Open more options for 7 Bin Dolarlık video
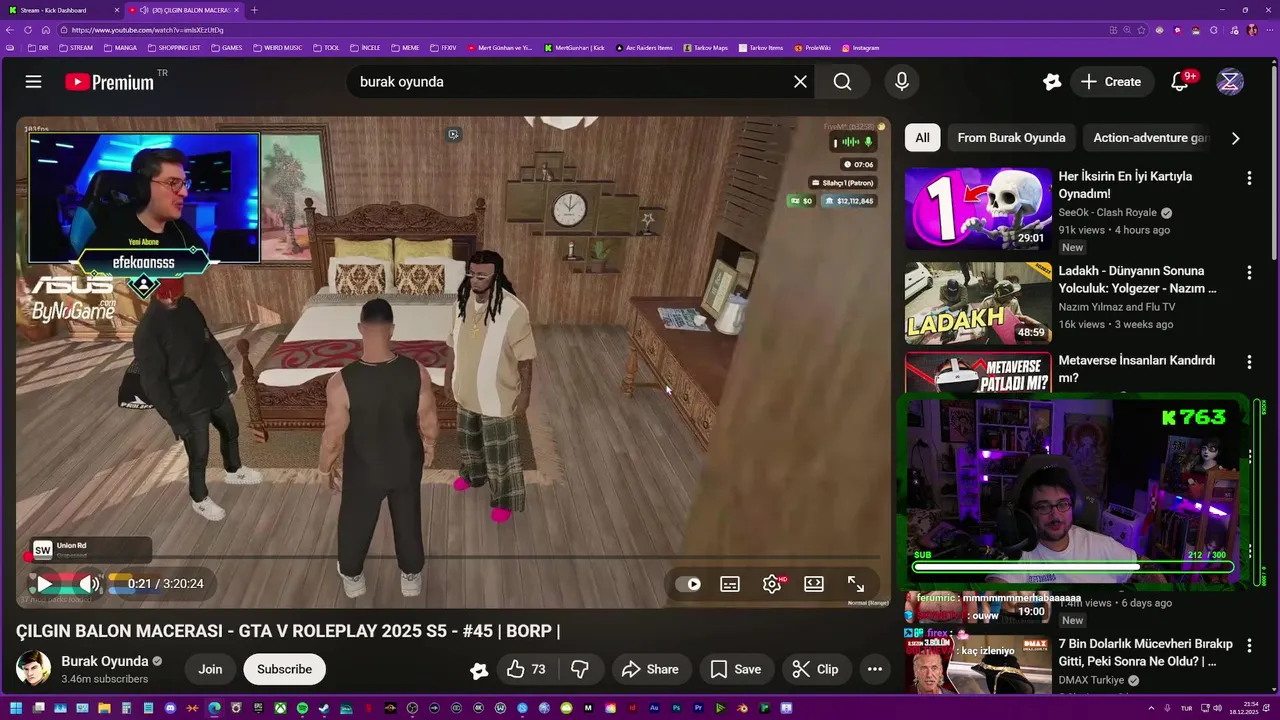Image resolution: width=1280 pixels, height=720 pixels. click(1249, 646)
